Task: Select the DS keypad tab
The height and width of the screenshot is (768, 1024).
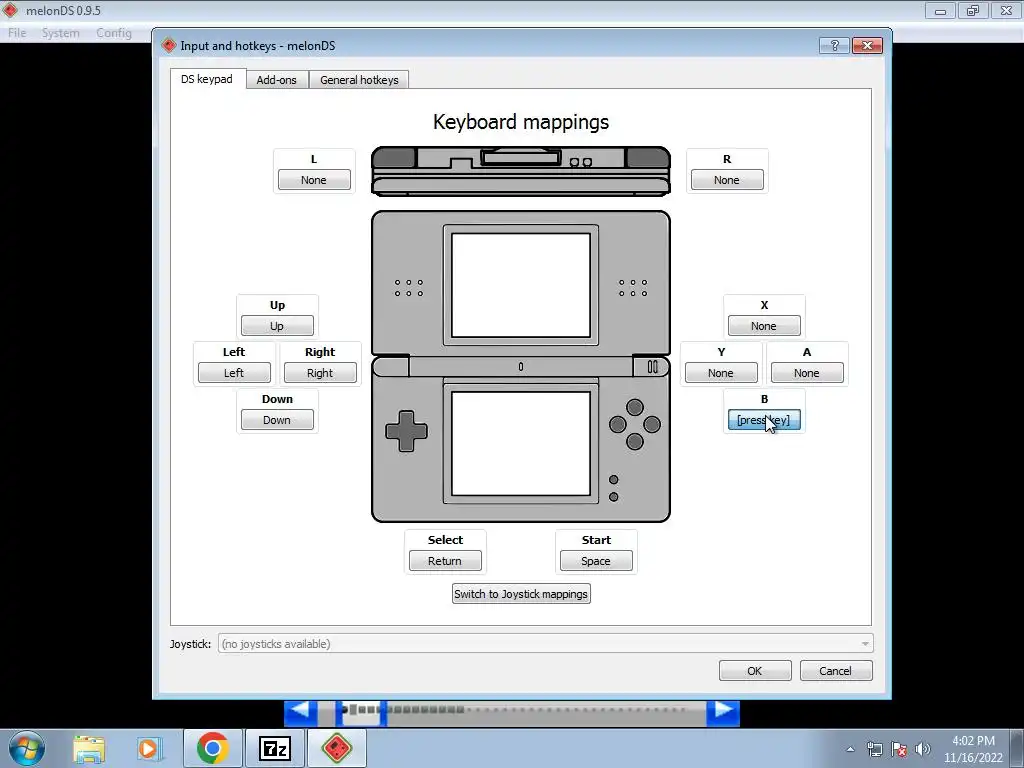Action: (207, 79)
